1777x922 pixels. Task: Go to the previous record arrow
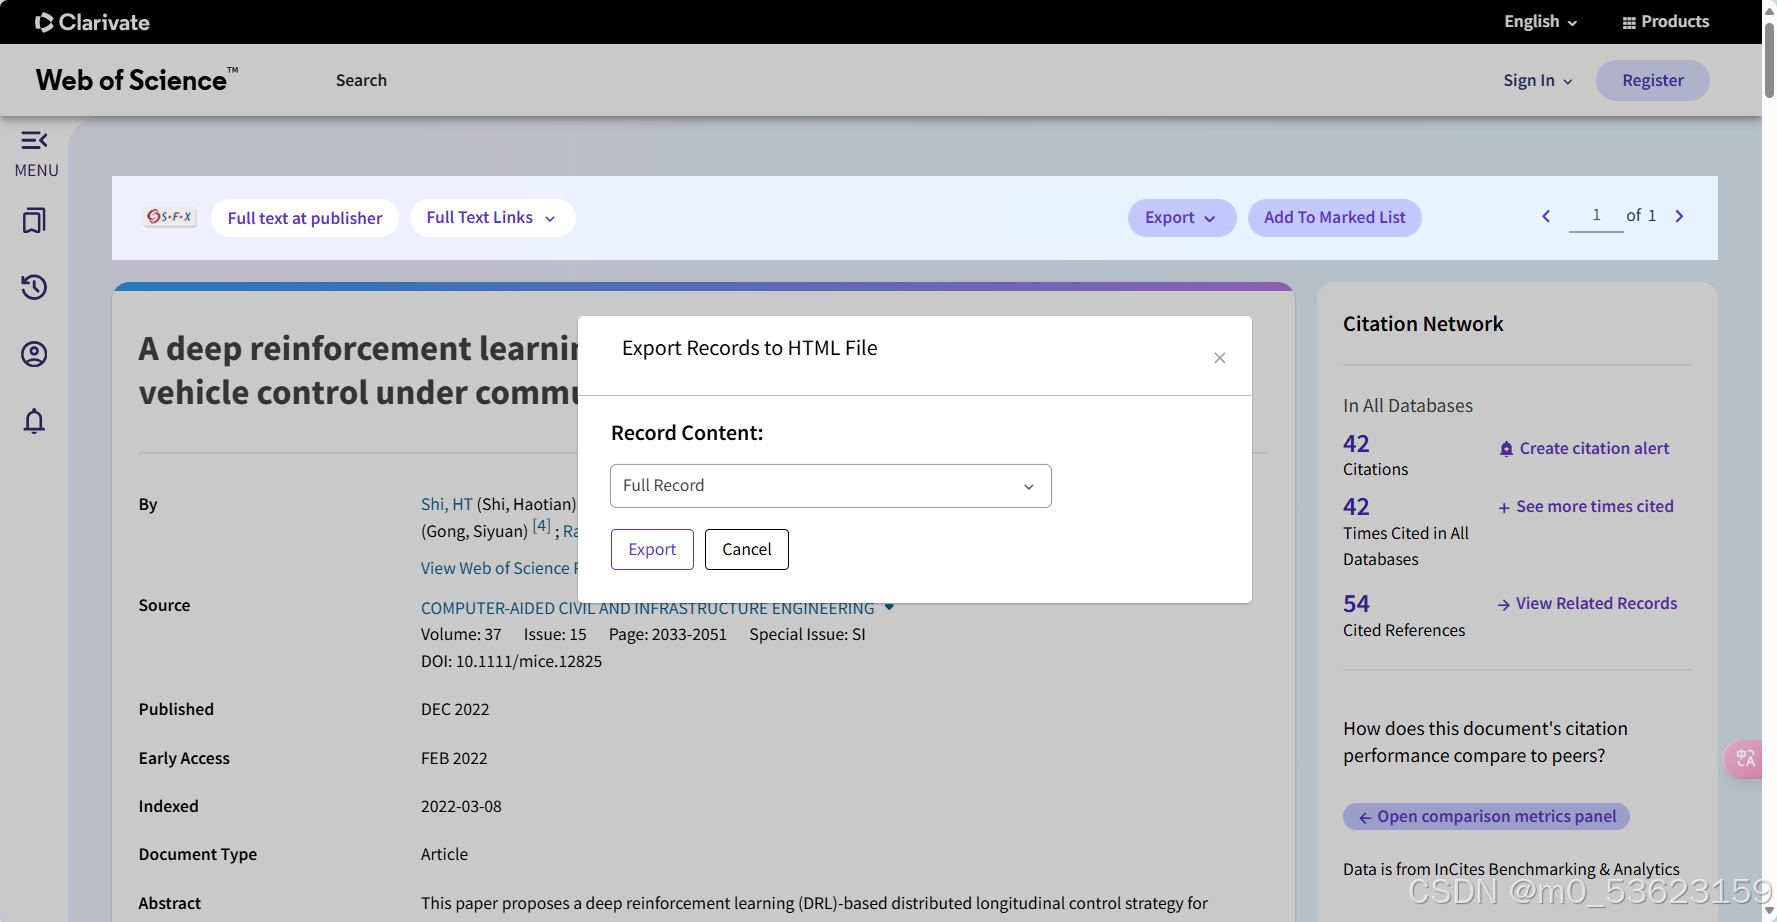coord(1546,216)
